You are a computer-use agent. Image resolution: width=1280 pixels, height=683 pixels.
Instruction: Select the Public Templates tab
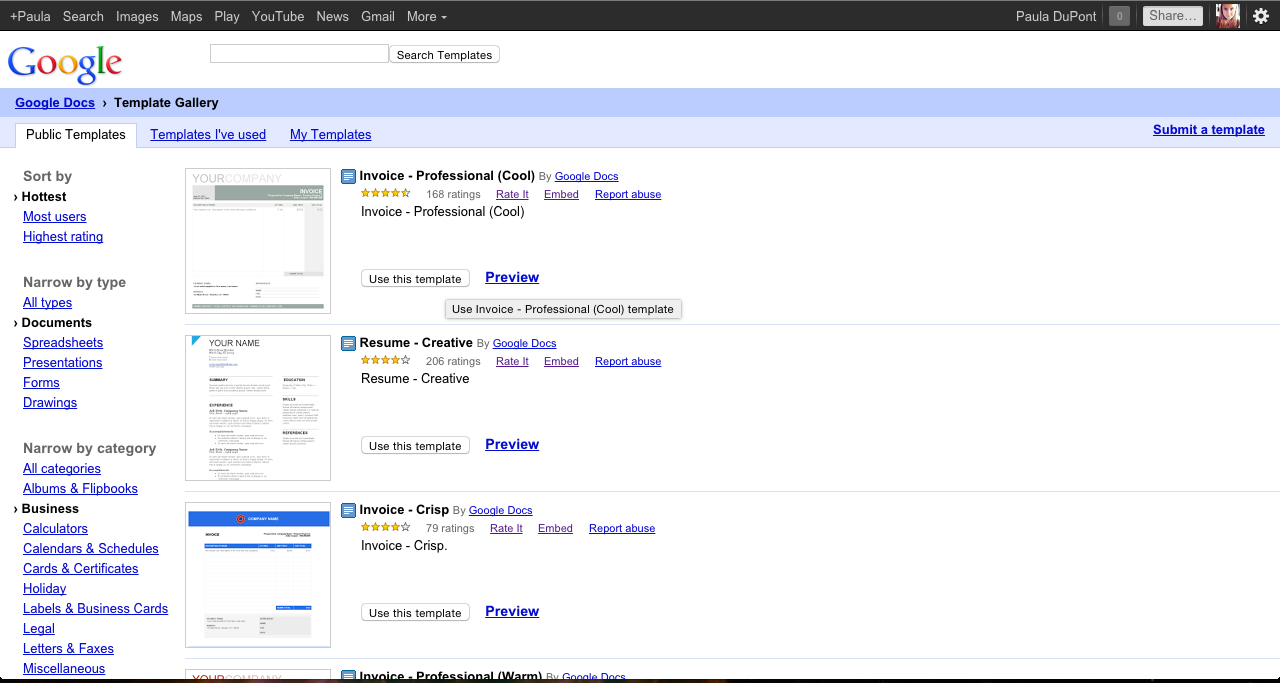coord(76,135)
